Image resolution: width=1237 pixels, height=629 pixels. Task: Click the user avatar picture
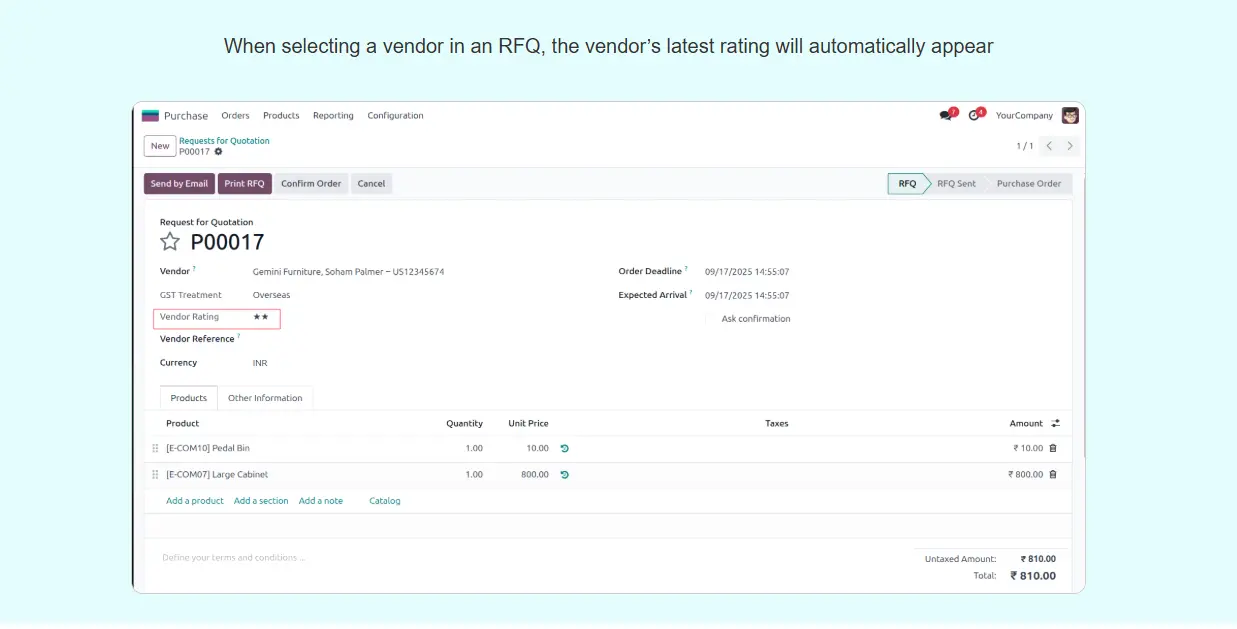[x=1070, y=116]
